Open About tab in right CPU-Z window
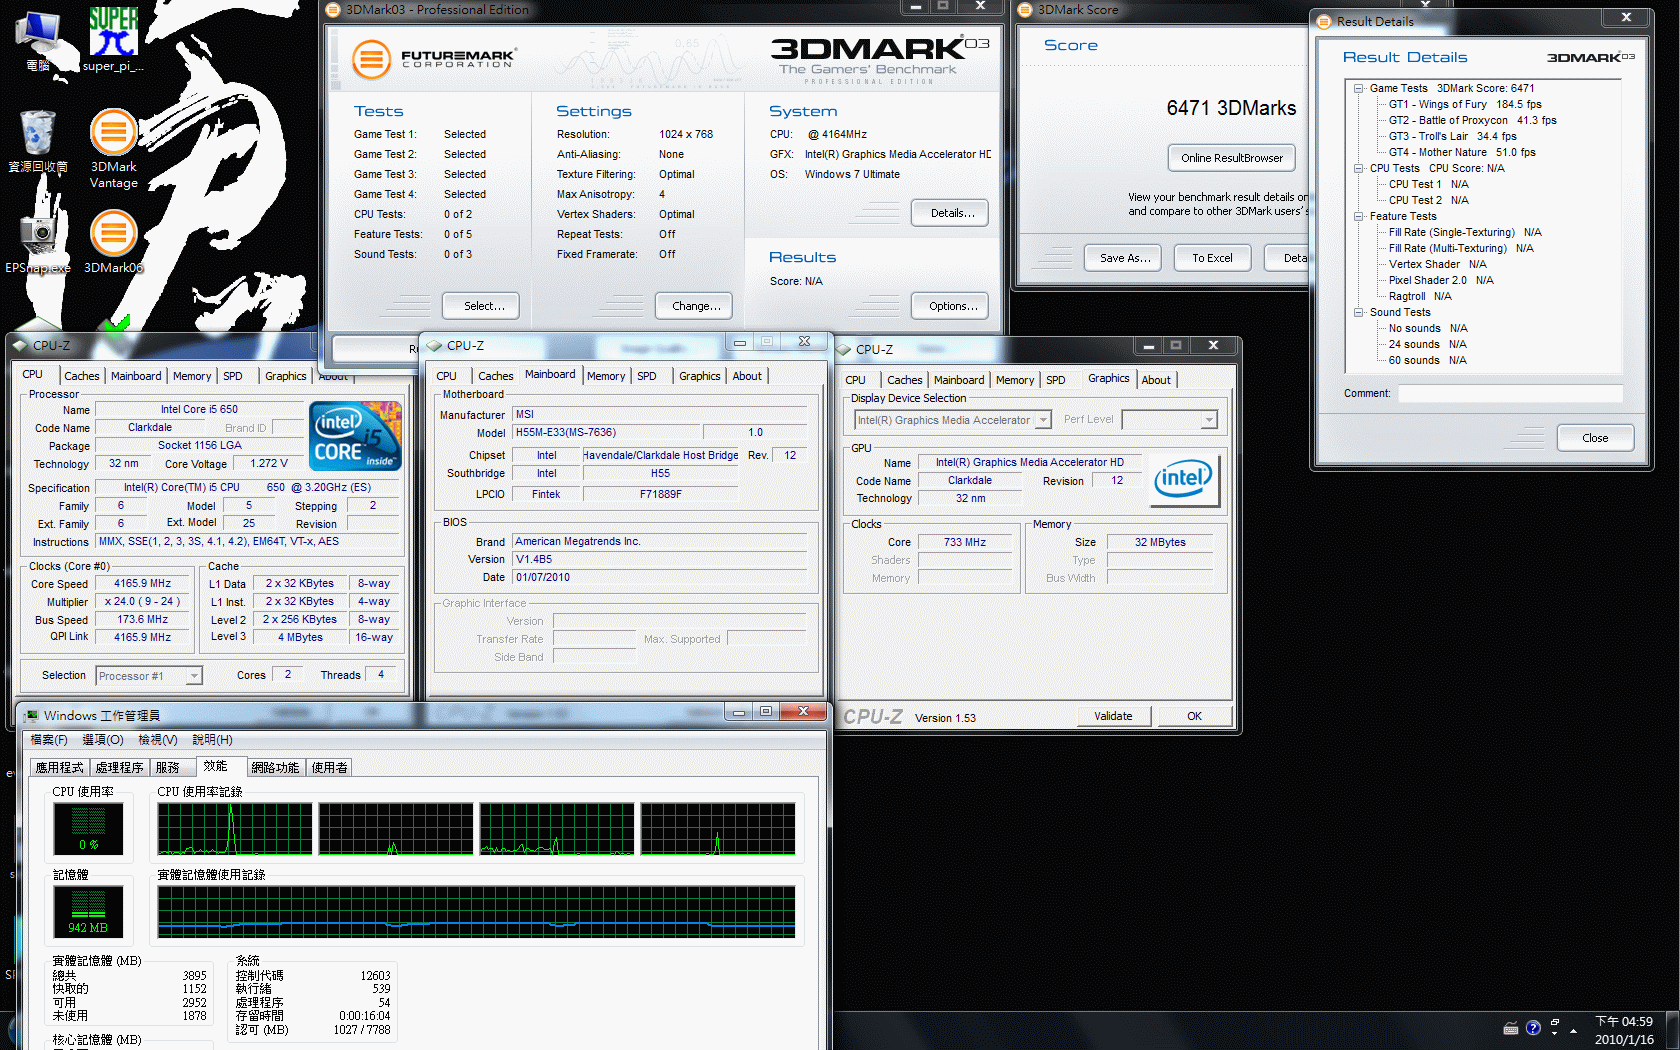This screenshot has width=1680, height=1050. pyautogui.click(x=1156, y=380)
